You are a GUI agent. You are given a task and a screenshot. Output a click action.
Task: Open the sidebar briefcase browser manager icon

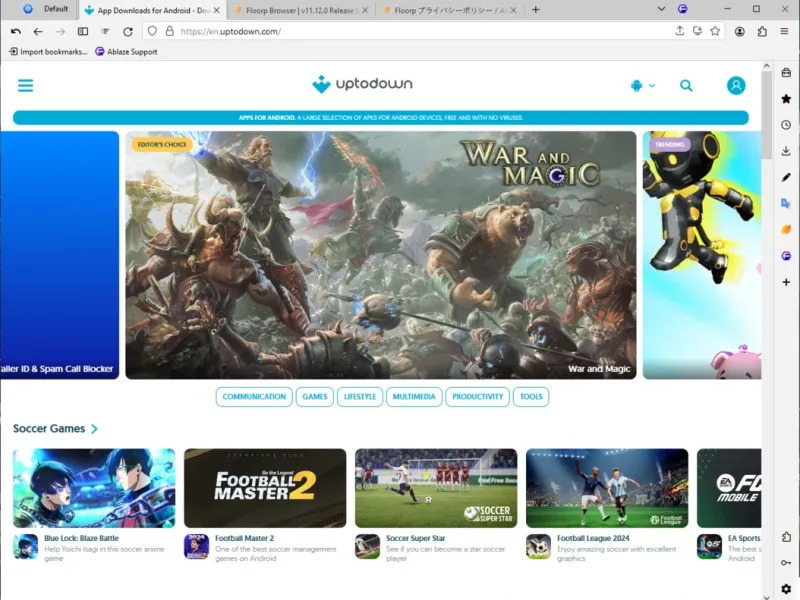786,73
